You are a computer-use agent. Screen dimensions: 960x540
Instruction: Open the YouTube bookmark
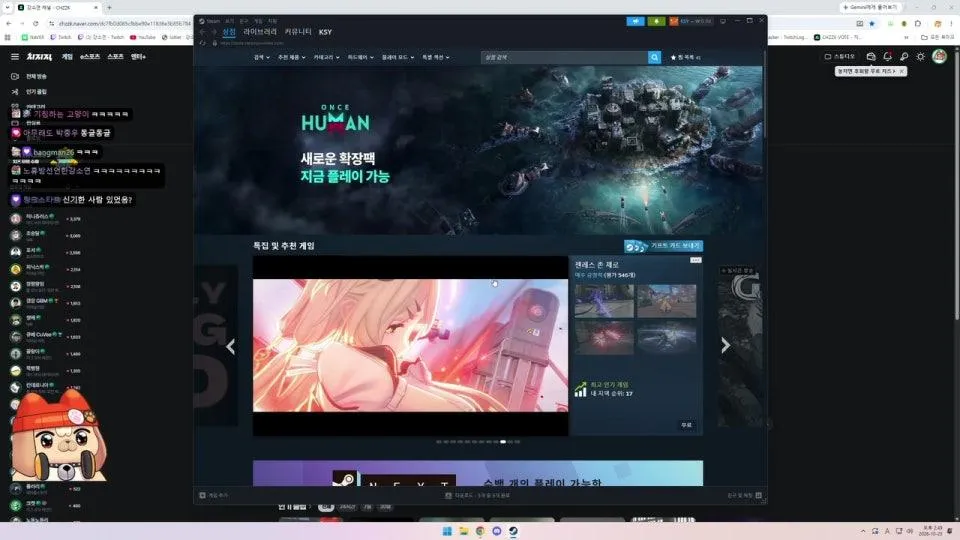point(143,37)
